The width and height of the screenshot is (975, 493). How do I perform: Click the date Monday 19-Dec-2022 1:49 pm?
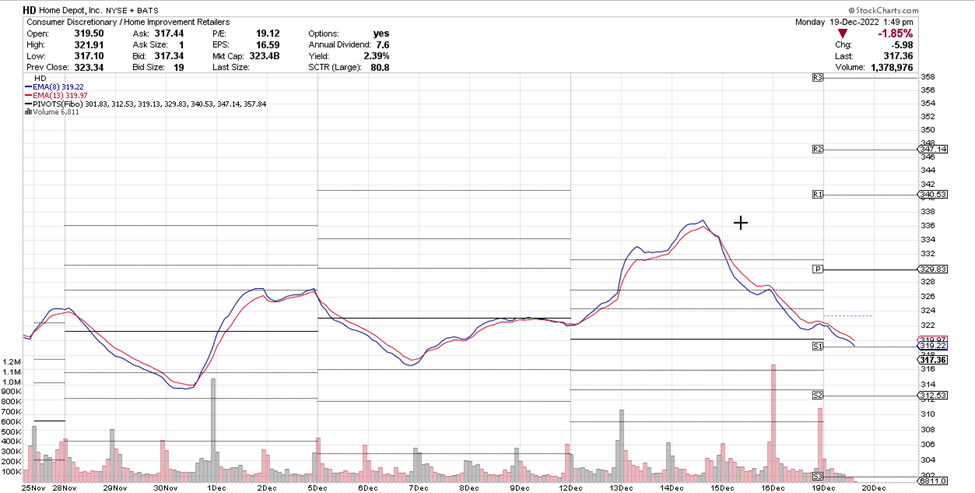pyautogui.click(x=854, y=22)
